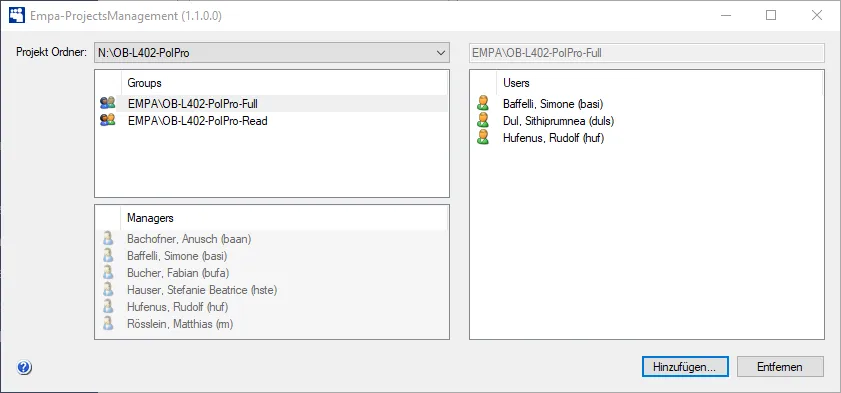
Task: Select manager Hufenus, Rudolf (huf) in Managers list
Action: click(x=178, y=307)
